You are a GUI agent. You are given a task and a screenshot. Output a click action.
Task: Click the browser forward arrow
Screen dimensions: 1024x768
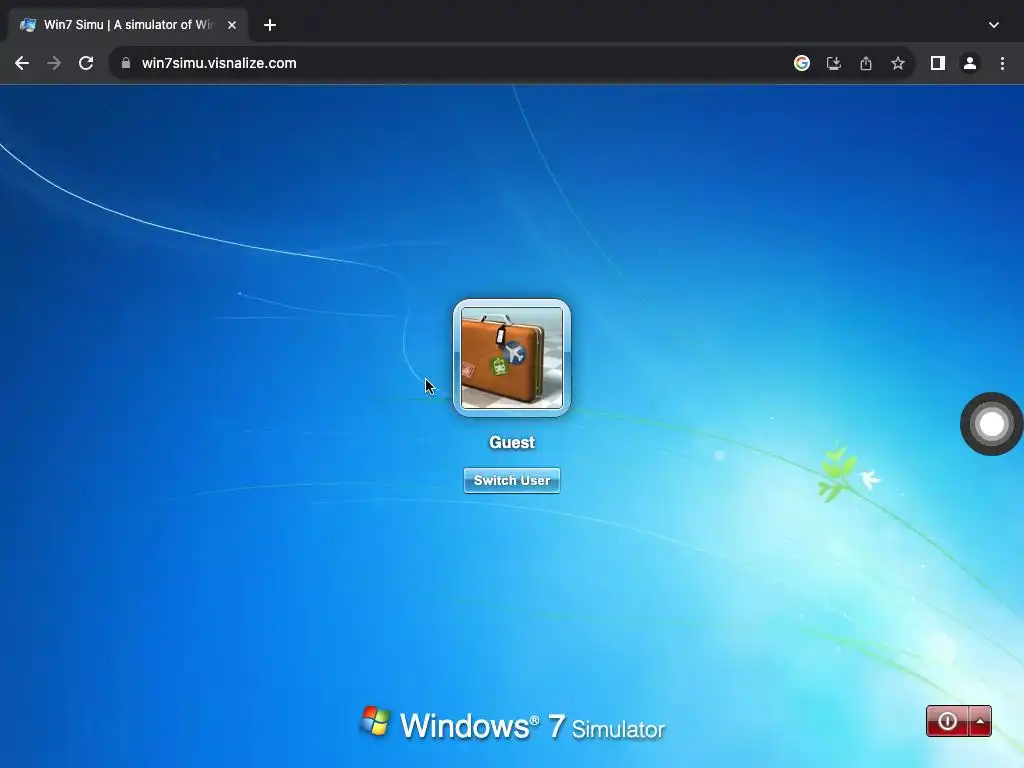point(54,63)
